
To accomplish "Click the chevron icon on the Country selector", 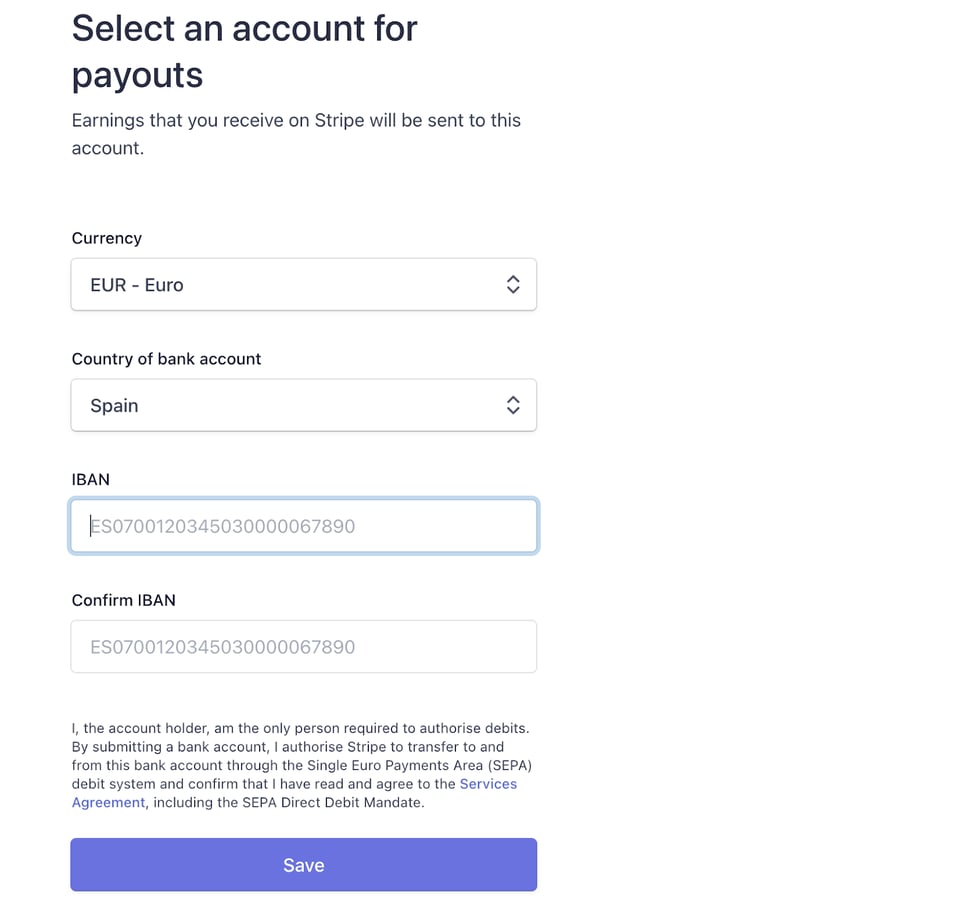I will pyautogui.click(x=513, y=405).
